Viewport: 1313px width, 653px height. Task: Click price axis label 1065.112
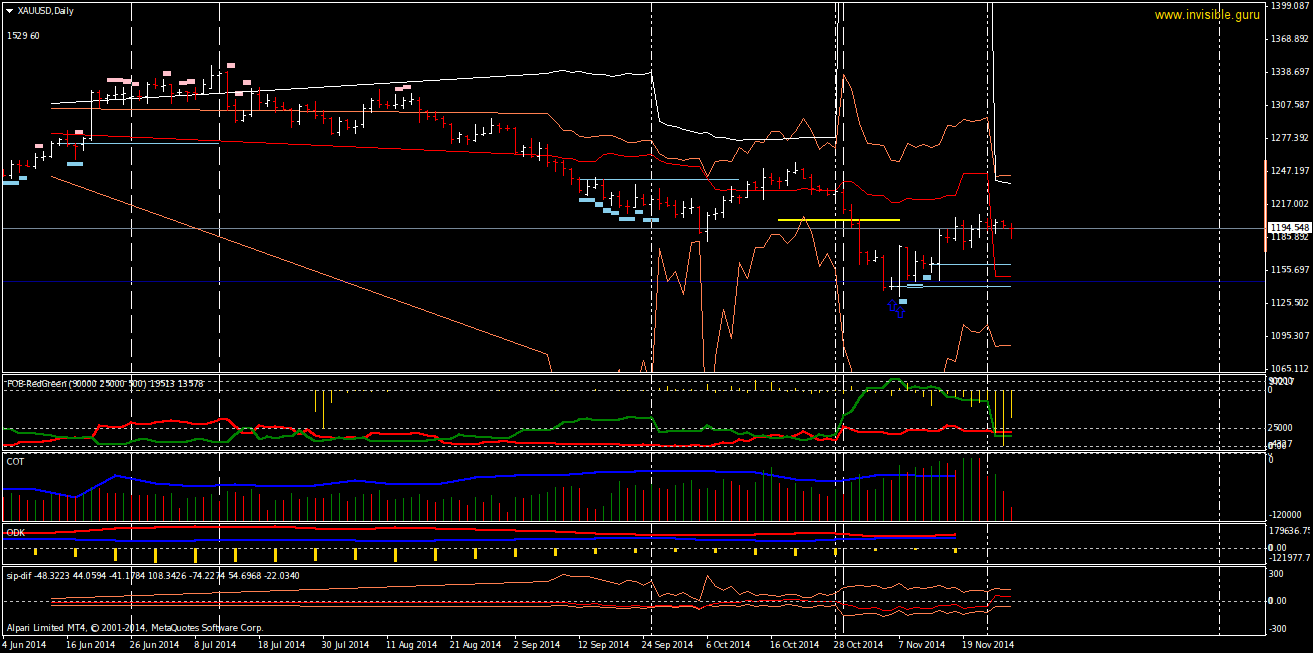1289,368
